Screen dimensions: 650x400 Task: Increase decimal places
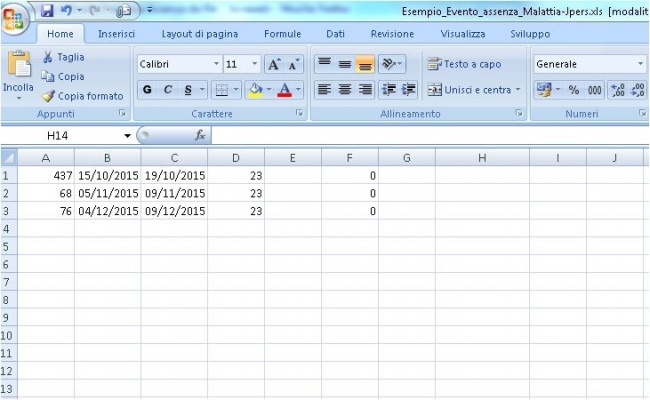[618, 90]
